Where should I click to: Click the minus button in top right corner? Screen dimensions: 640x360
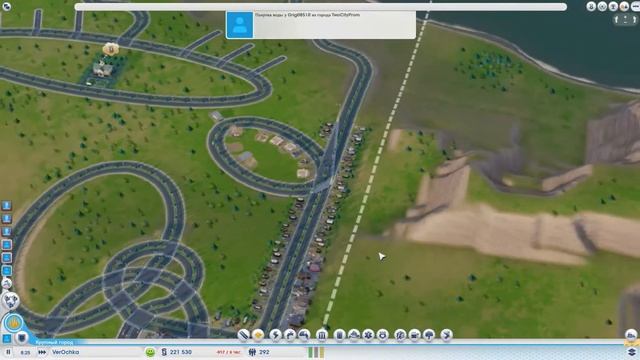[636, 6]
